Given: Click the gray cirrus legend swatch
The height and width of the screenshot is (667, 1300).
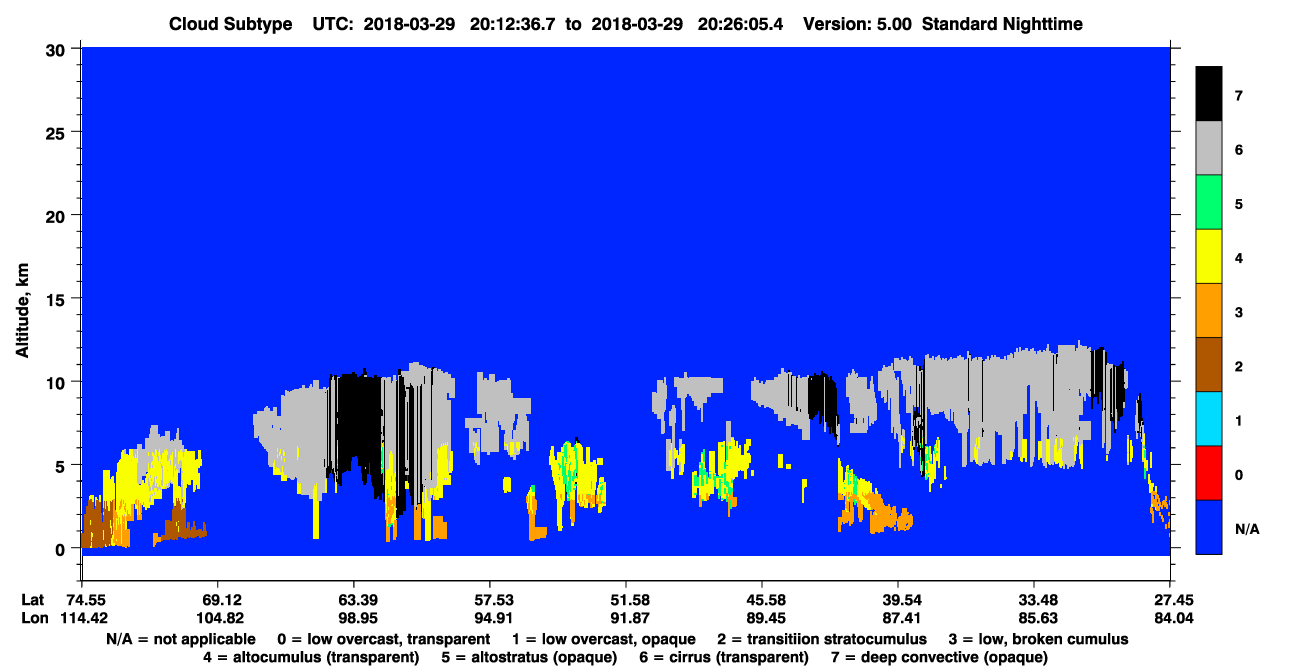Looking at the screenshot, I should click(x=1209, y=149).
